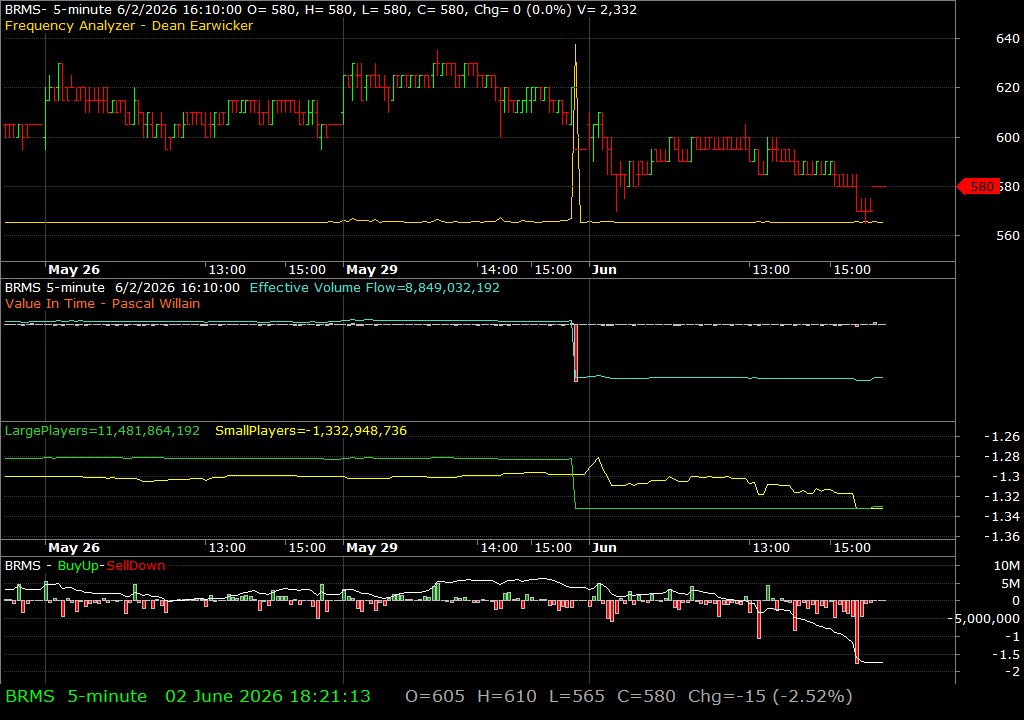Screen dimensions: 1024x720
Task: Click the status bar 'L=565' value
Action: point(577,696)
